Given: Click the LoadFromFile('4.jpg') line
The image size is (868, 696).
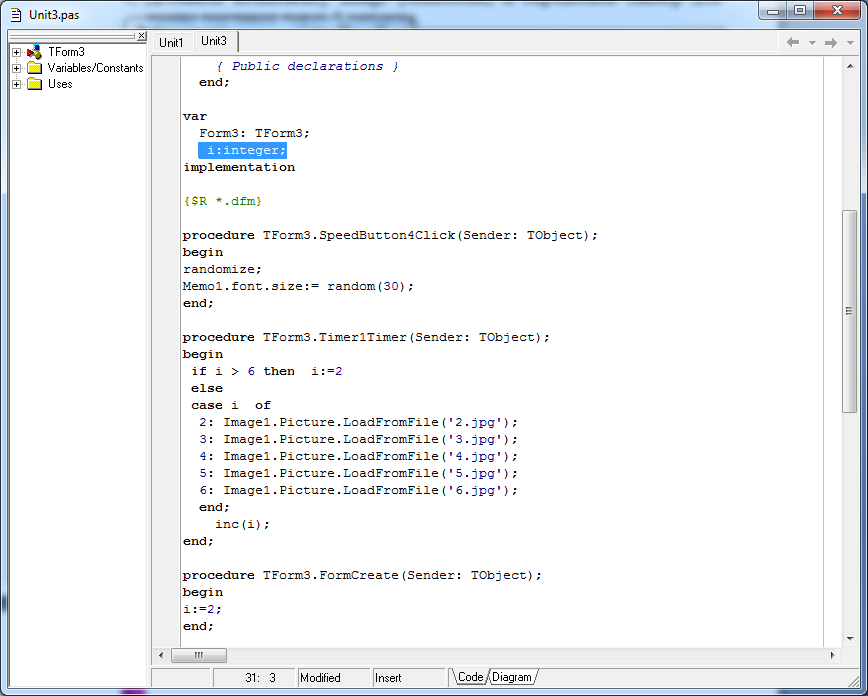Looking at the screenshot, I should click(x=359, y=456).
